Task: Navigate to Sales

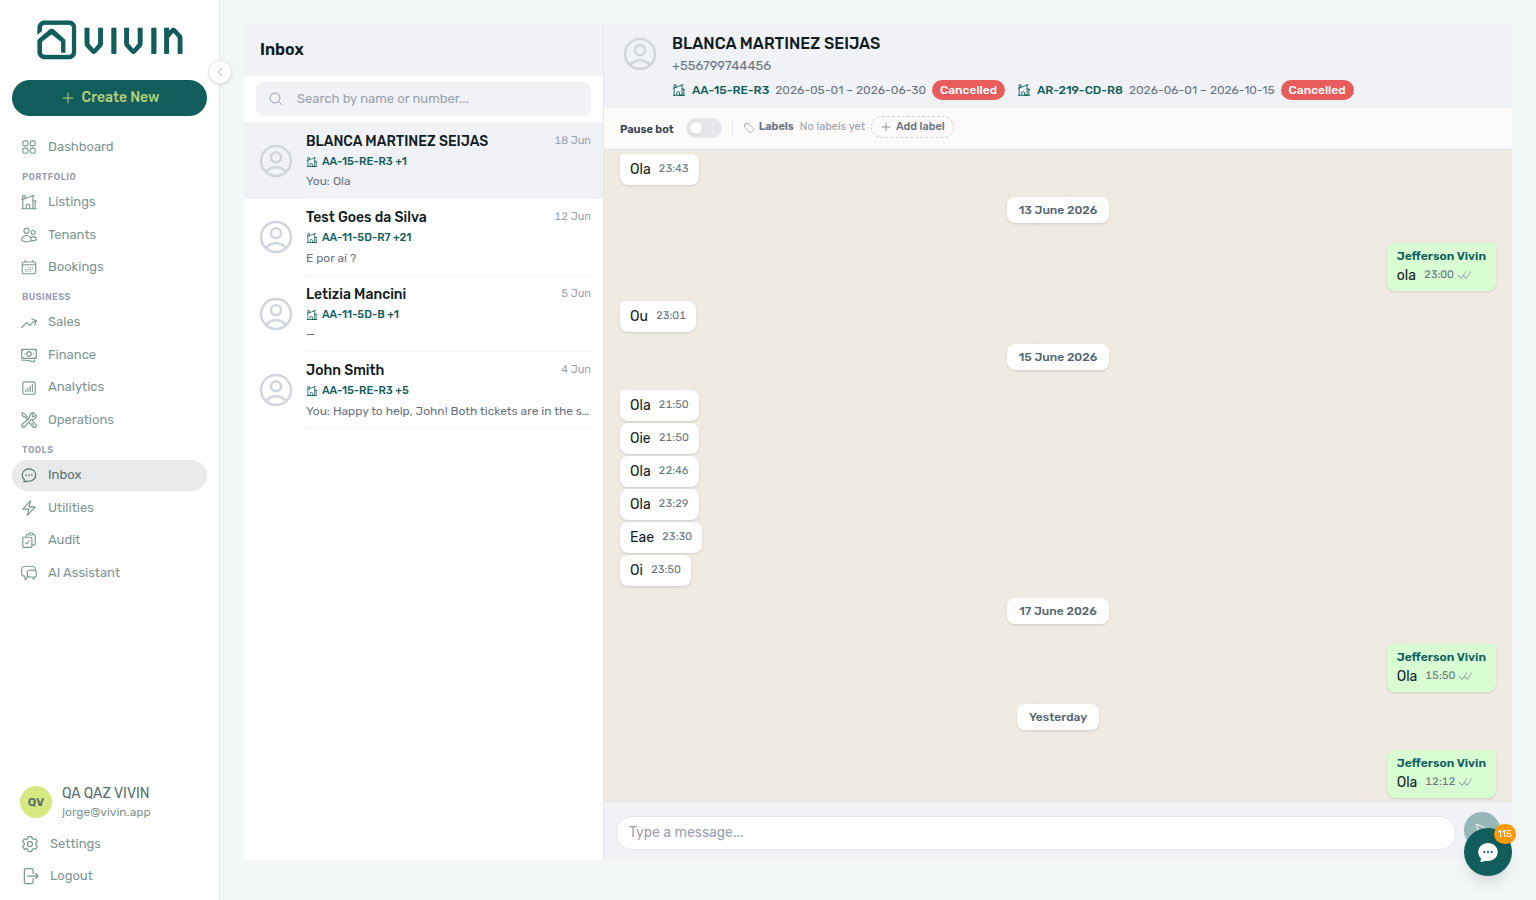Action: point(109,322)
